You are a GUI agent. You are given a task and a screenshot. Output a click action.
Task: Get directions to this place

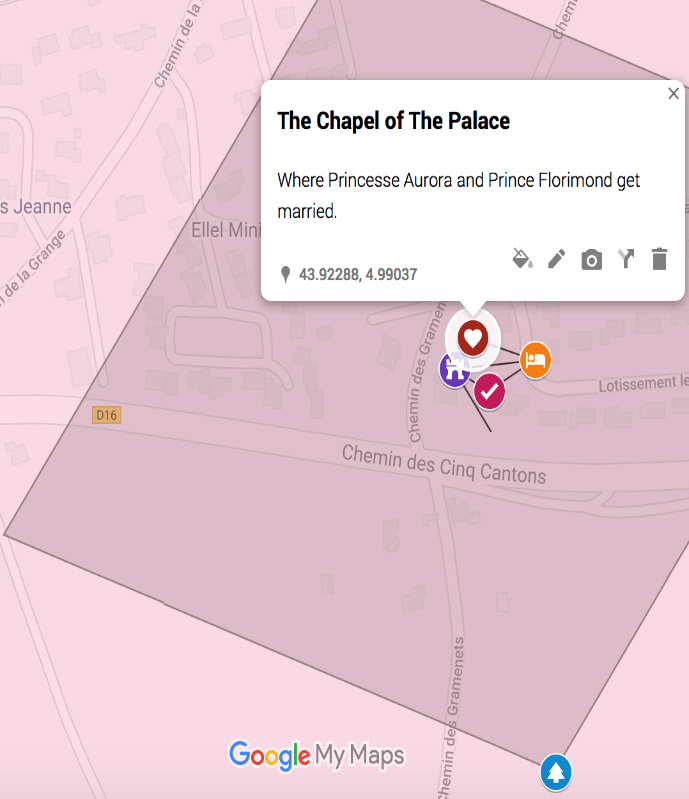626,259
